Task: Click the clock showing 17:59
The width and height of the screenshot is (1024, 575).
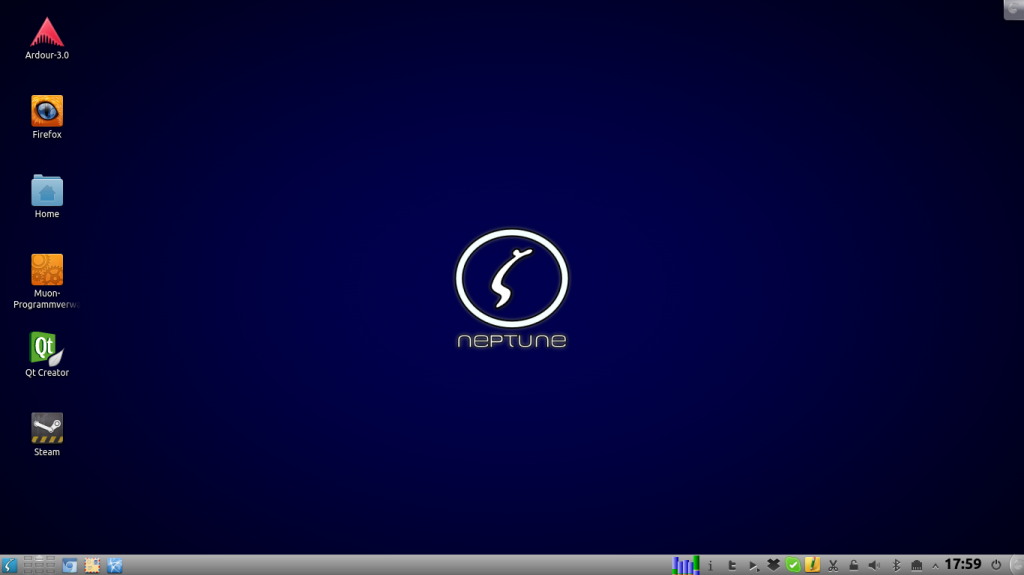Action: (962, 565)
